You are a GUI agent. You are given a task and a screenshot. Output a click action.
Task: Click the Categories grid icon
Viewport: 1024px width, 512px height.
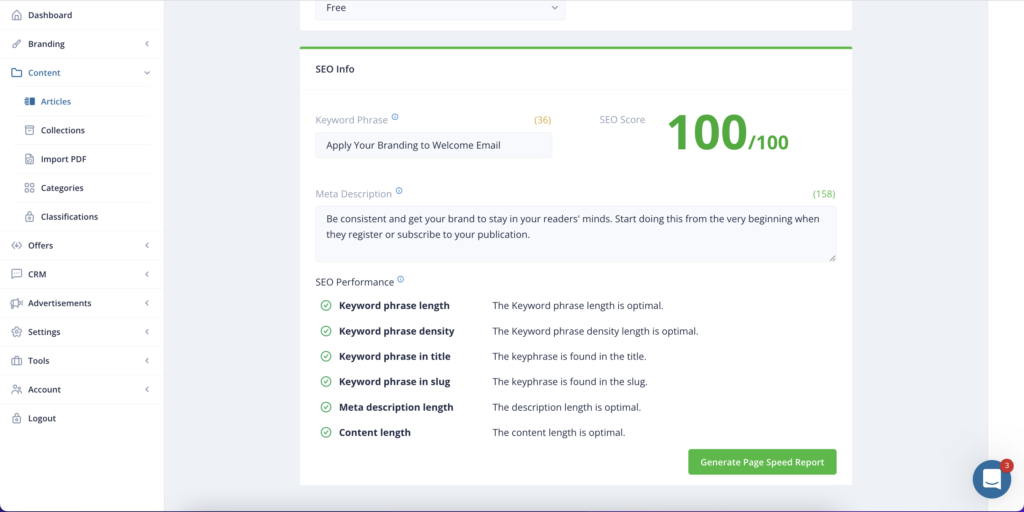pos(29,187)
